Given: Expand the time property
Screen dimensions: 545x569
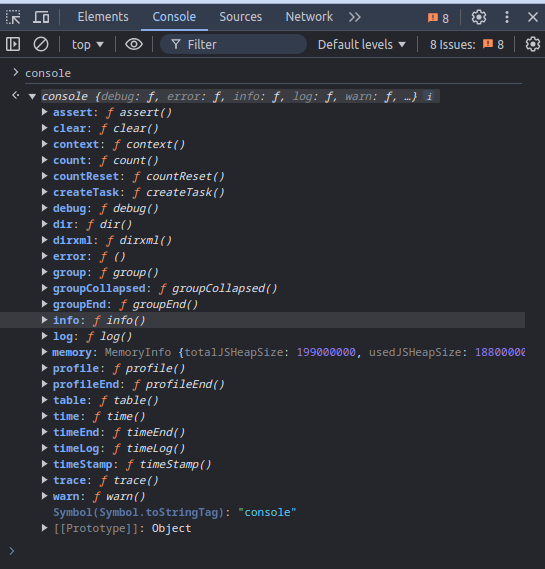Looking at the screenshot, I should (45, 416).
